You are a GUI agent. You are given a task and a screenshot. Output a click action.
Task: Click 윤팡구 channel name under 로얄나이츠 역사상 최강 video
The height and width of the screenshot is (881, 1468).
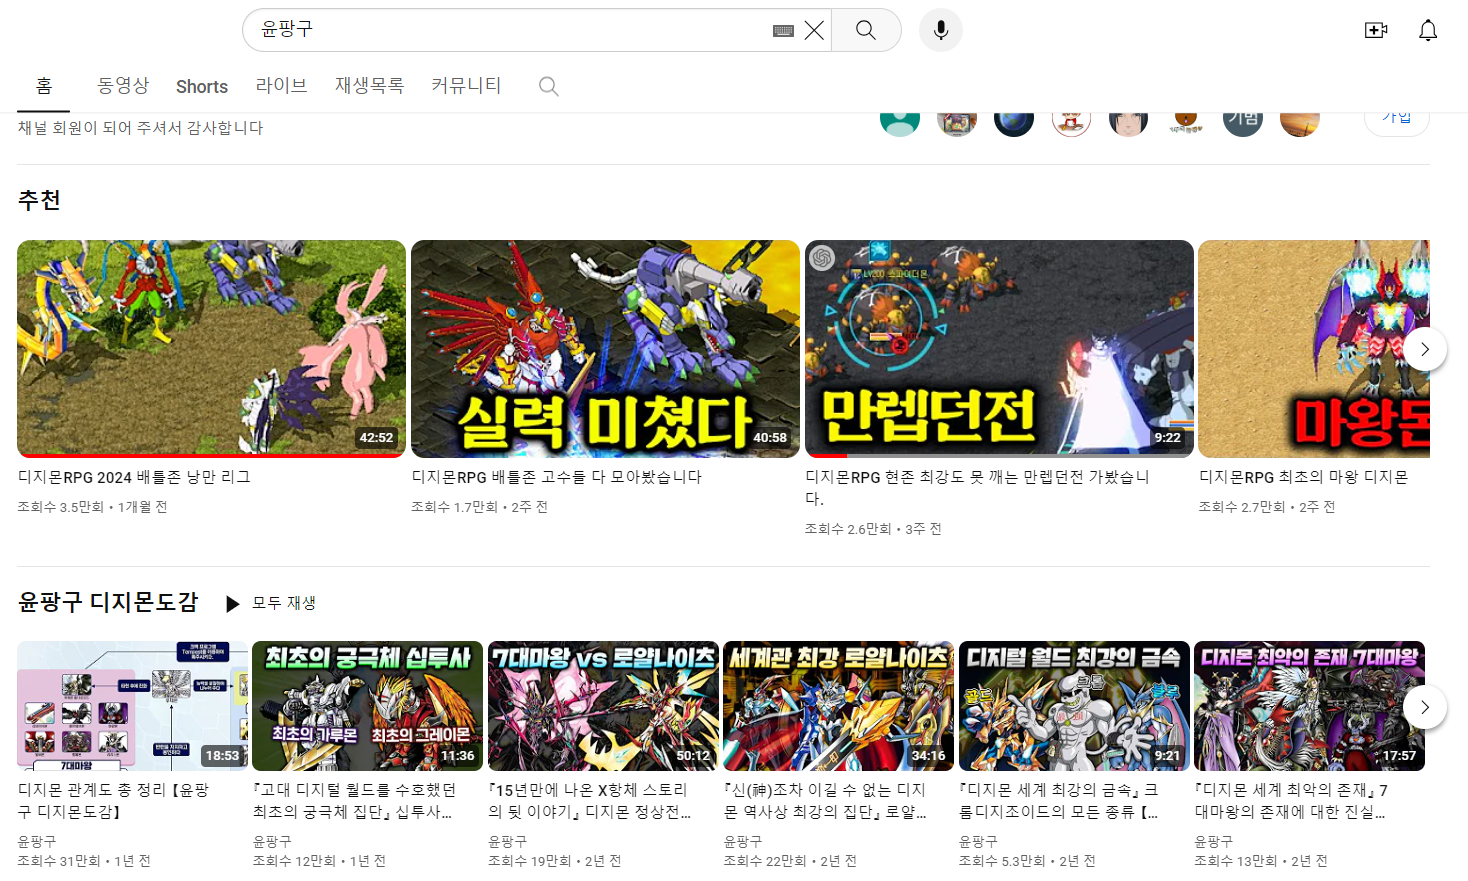click(x=743, y=842)
